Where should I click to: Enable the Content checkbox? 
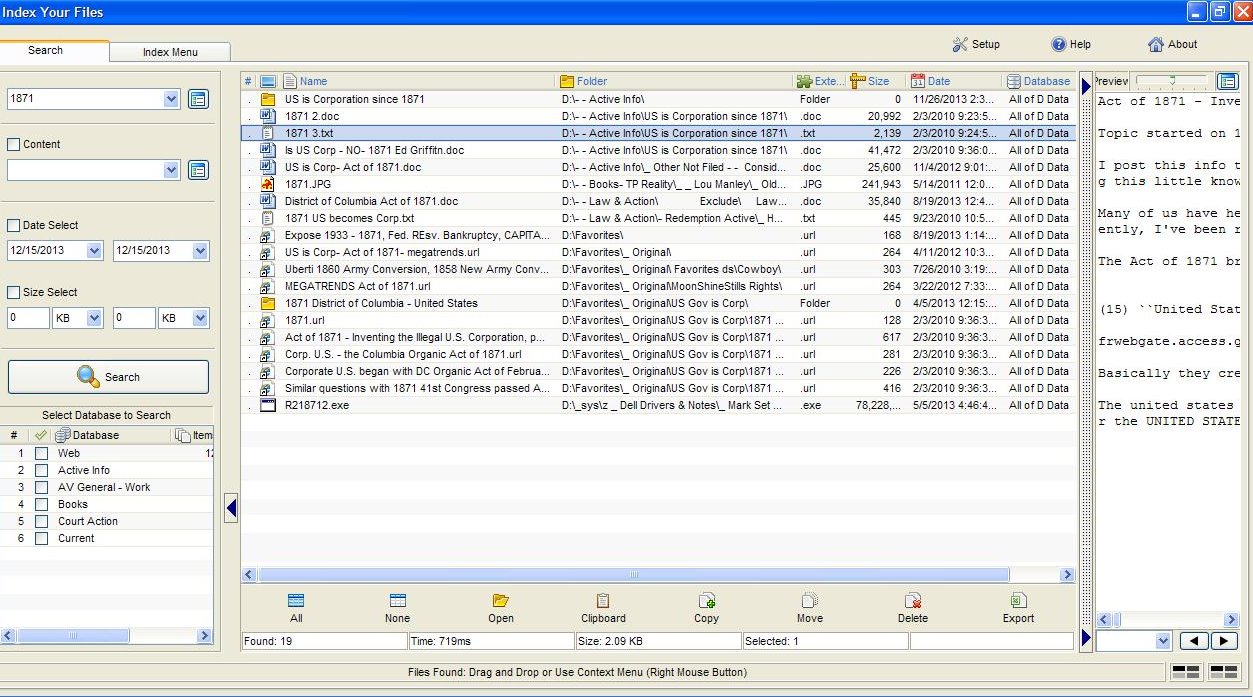coord(14,144)
